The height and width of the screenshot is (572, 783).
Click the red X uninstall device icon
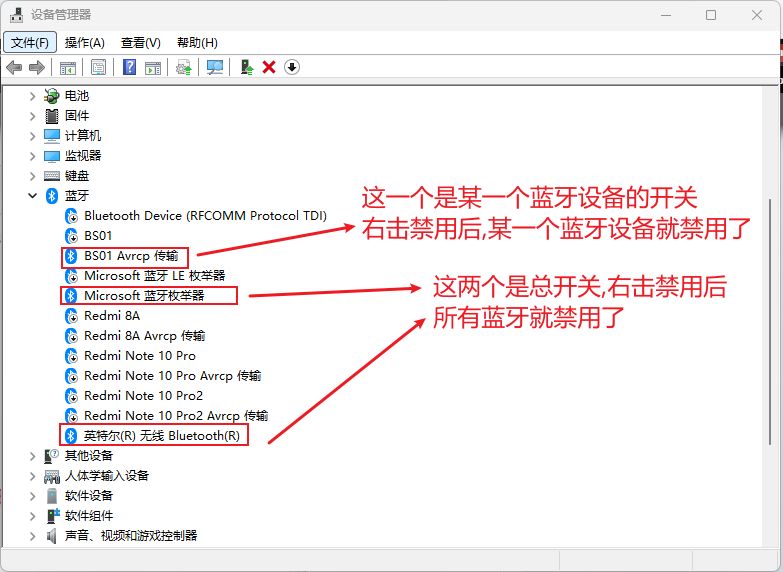tap(269, 67)
